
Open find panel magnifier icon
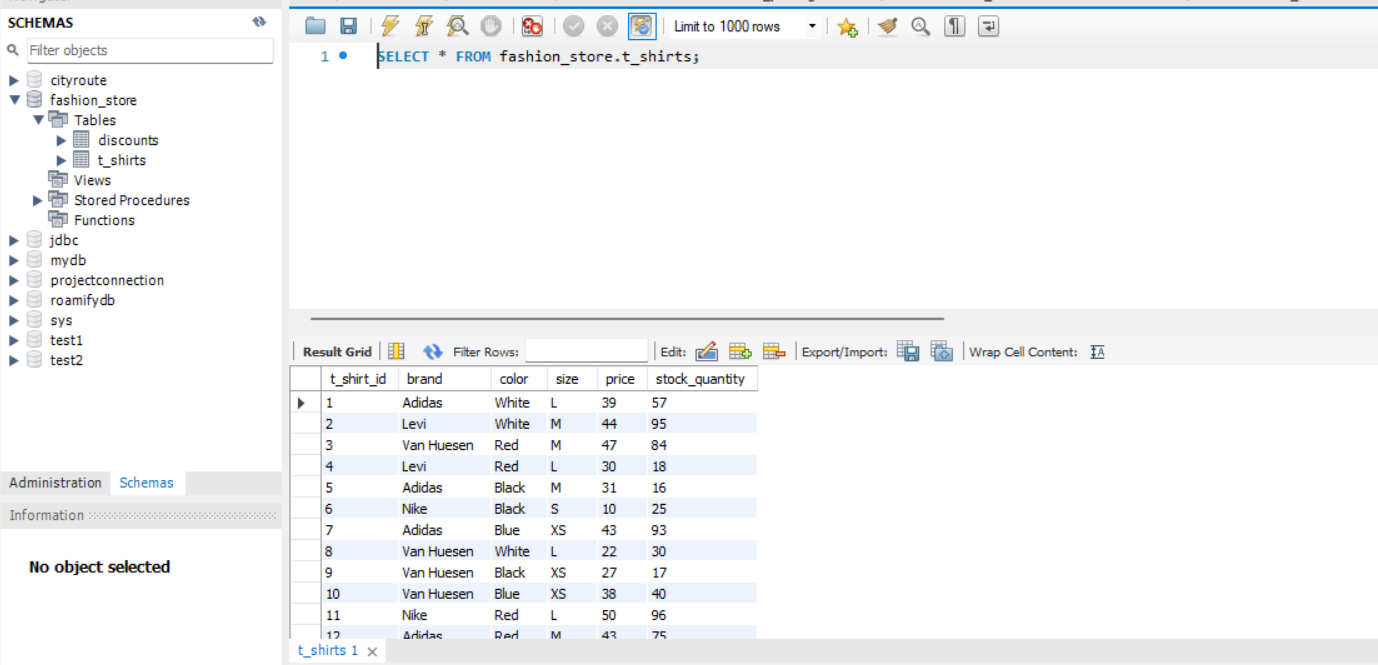921,27
